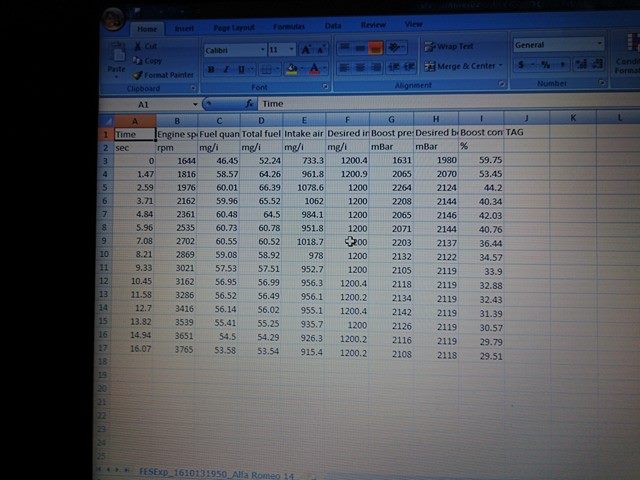Set Top Align for cells
Screen dimensions: 640x480
[345, 48]
